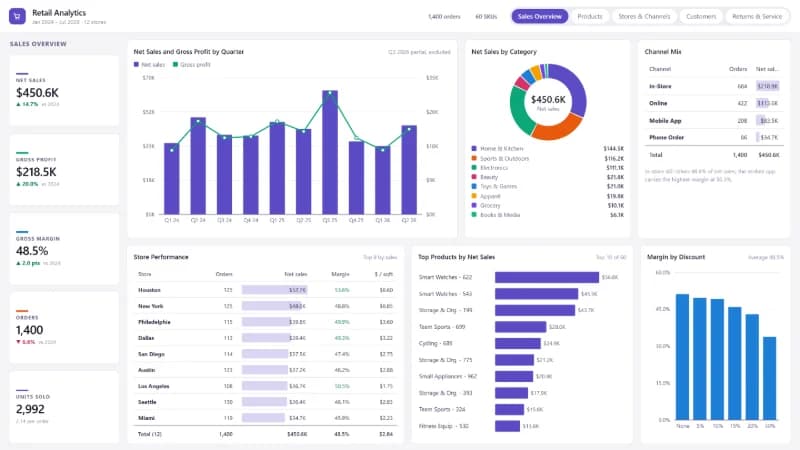The width and height of the screenshot is (800, 450).
Task: Open the Products tab
Action: click(x=590, y=16)
